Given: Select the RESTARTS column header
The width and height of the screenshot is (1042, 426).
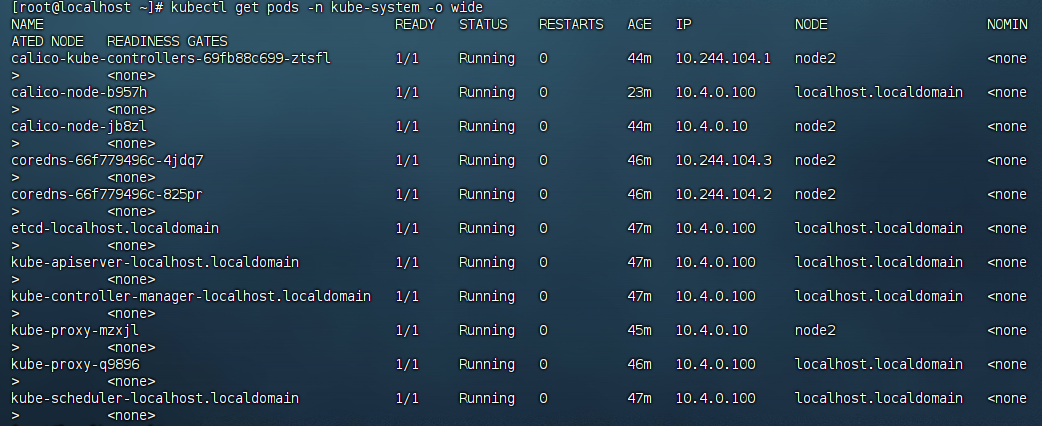Looking at the screenshot, I should coord(571,25).
